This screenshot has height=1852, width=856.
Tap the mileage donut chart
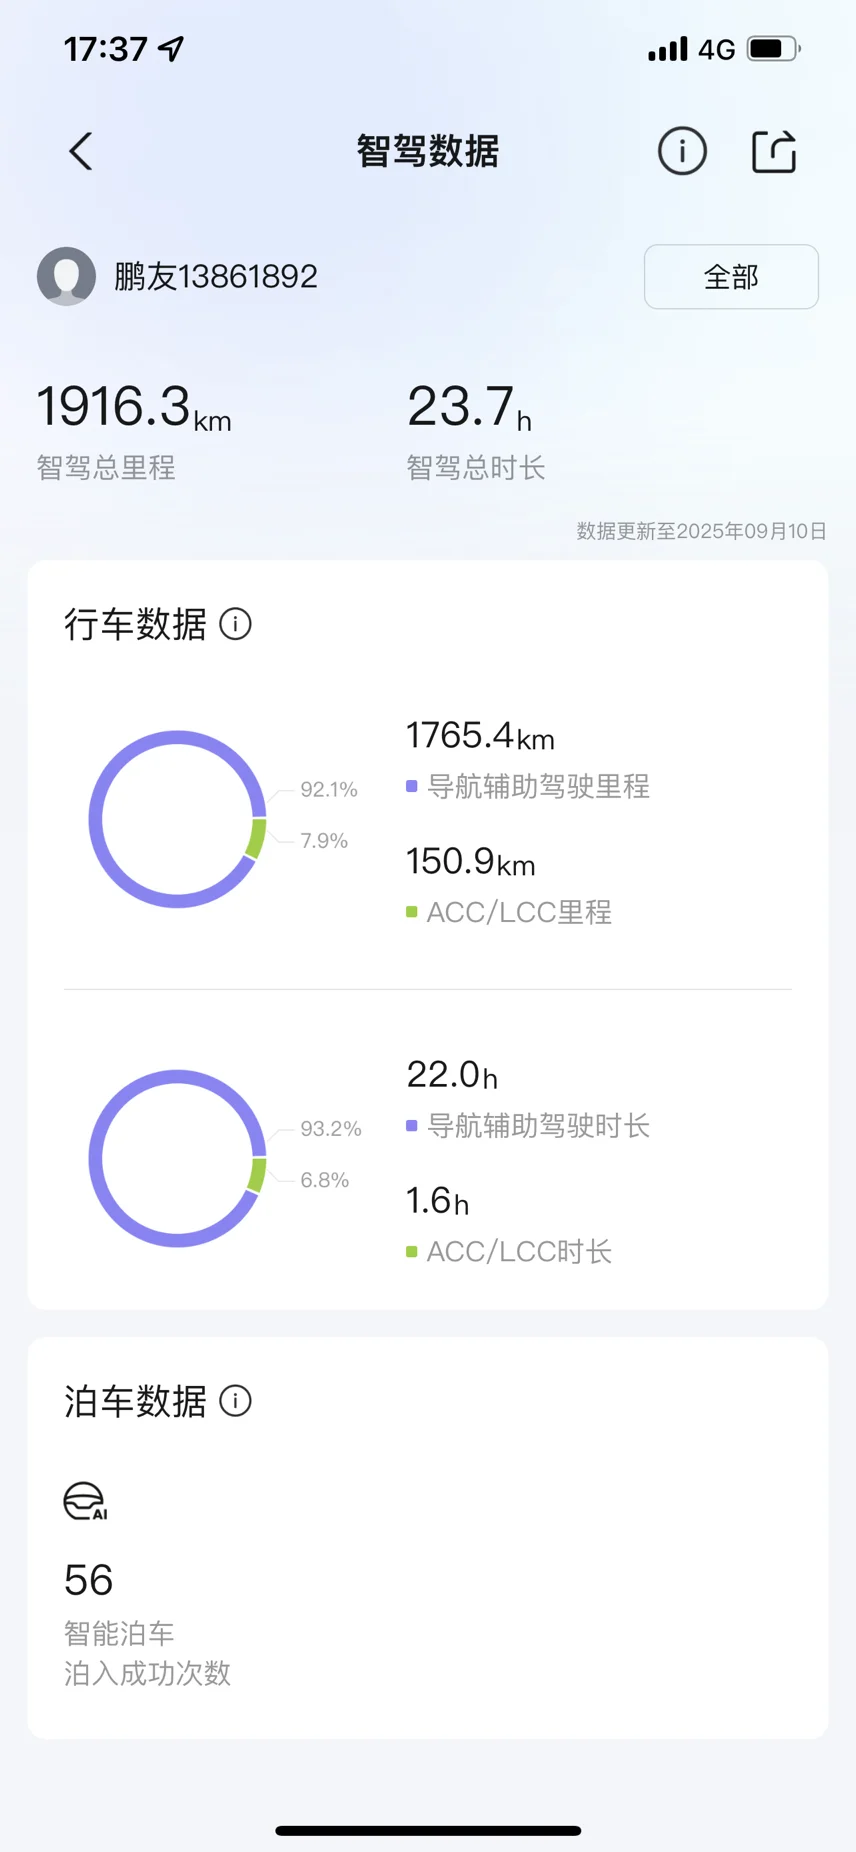tap(178, 819)
